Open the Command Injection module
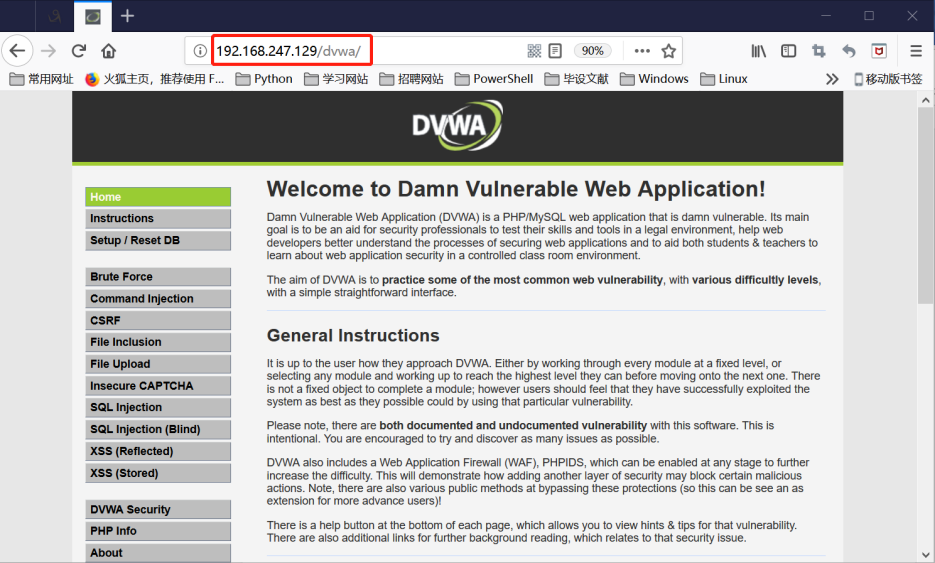 point(158,299)
